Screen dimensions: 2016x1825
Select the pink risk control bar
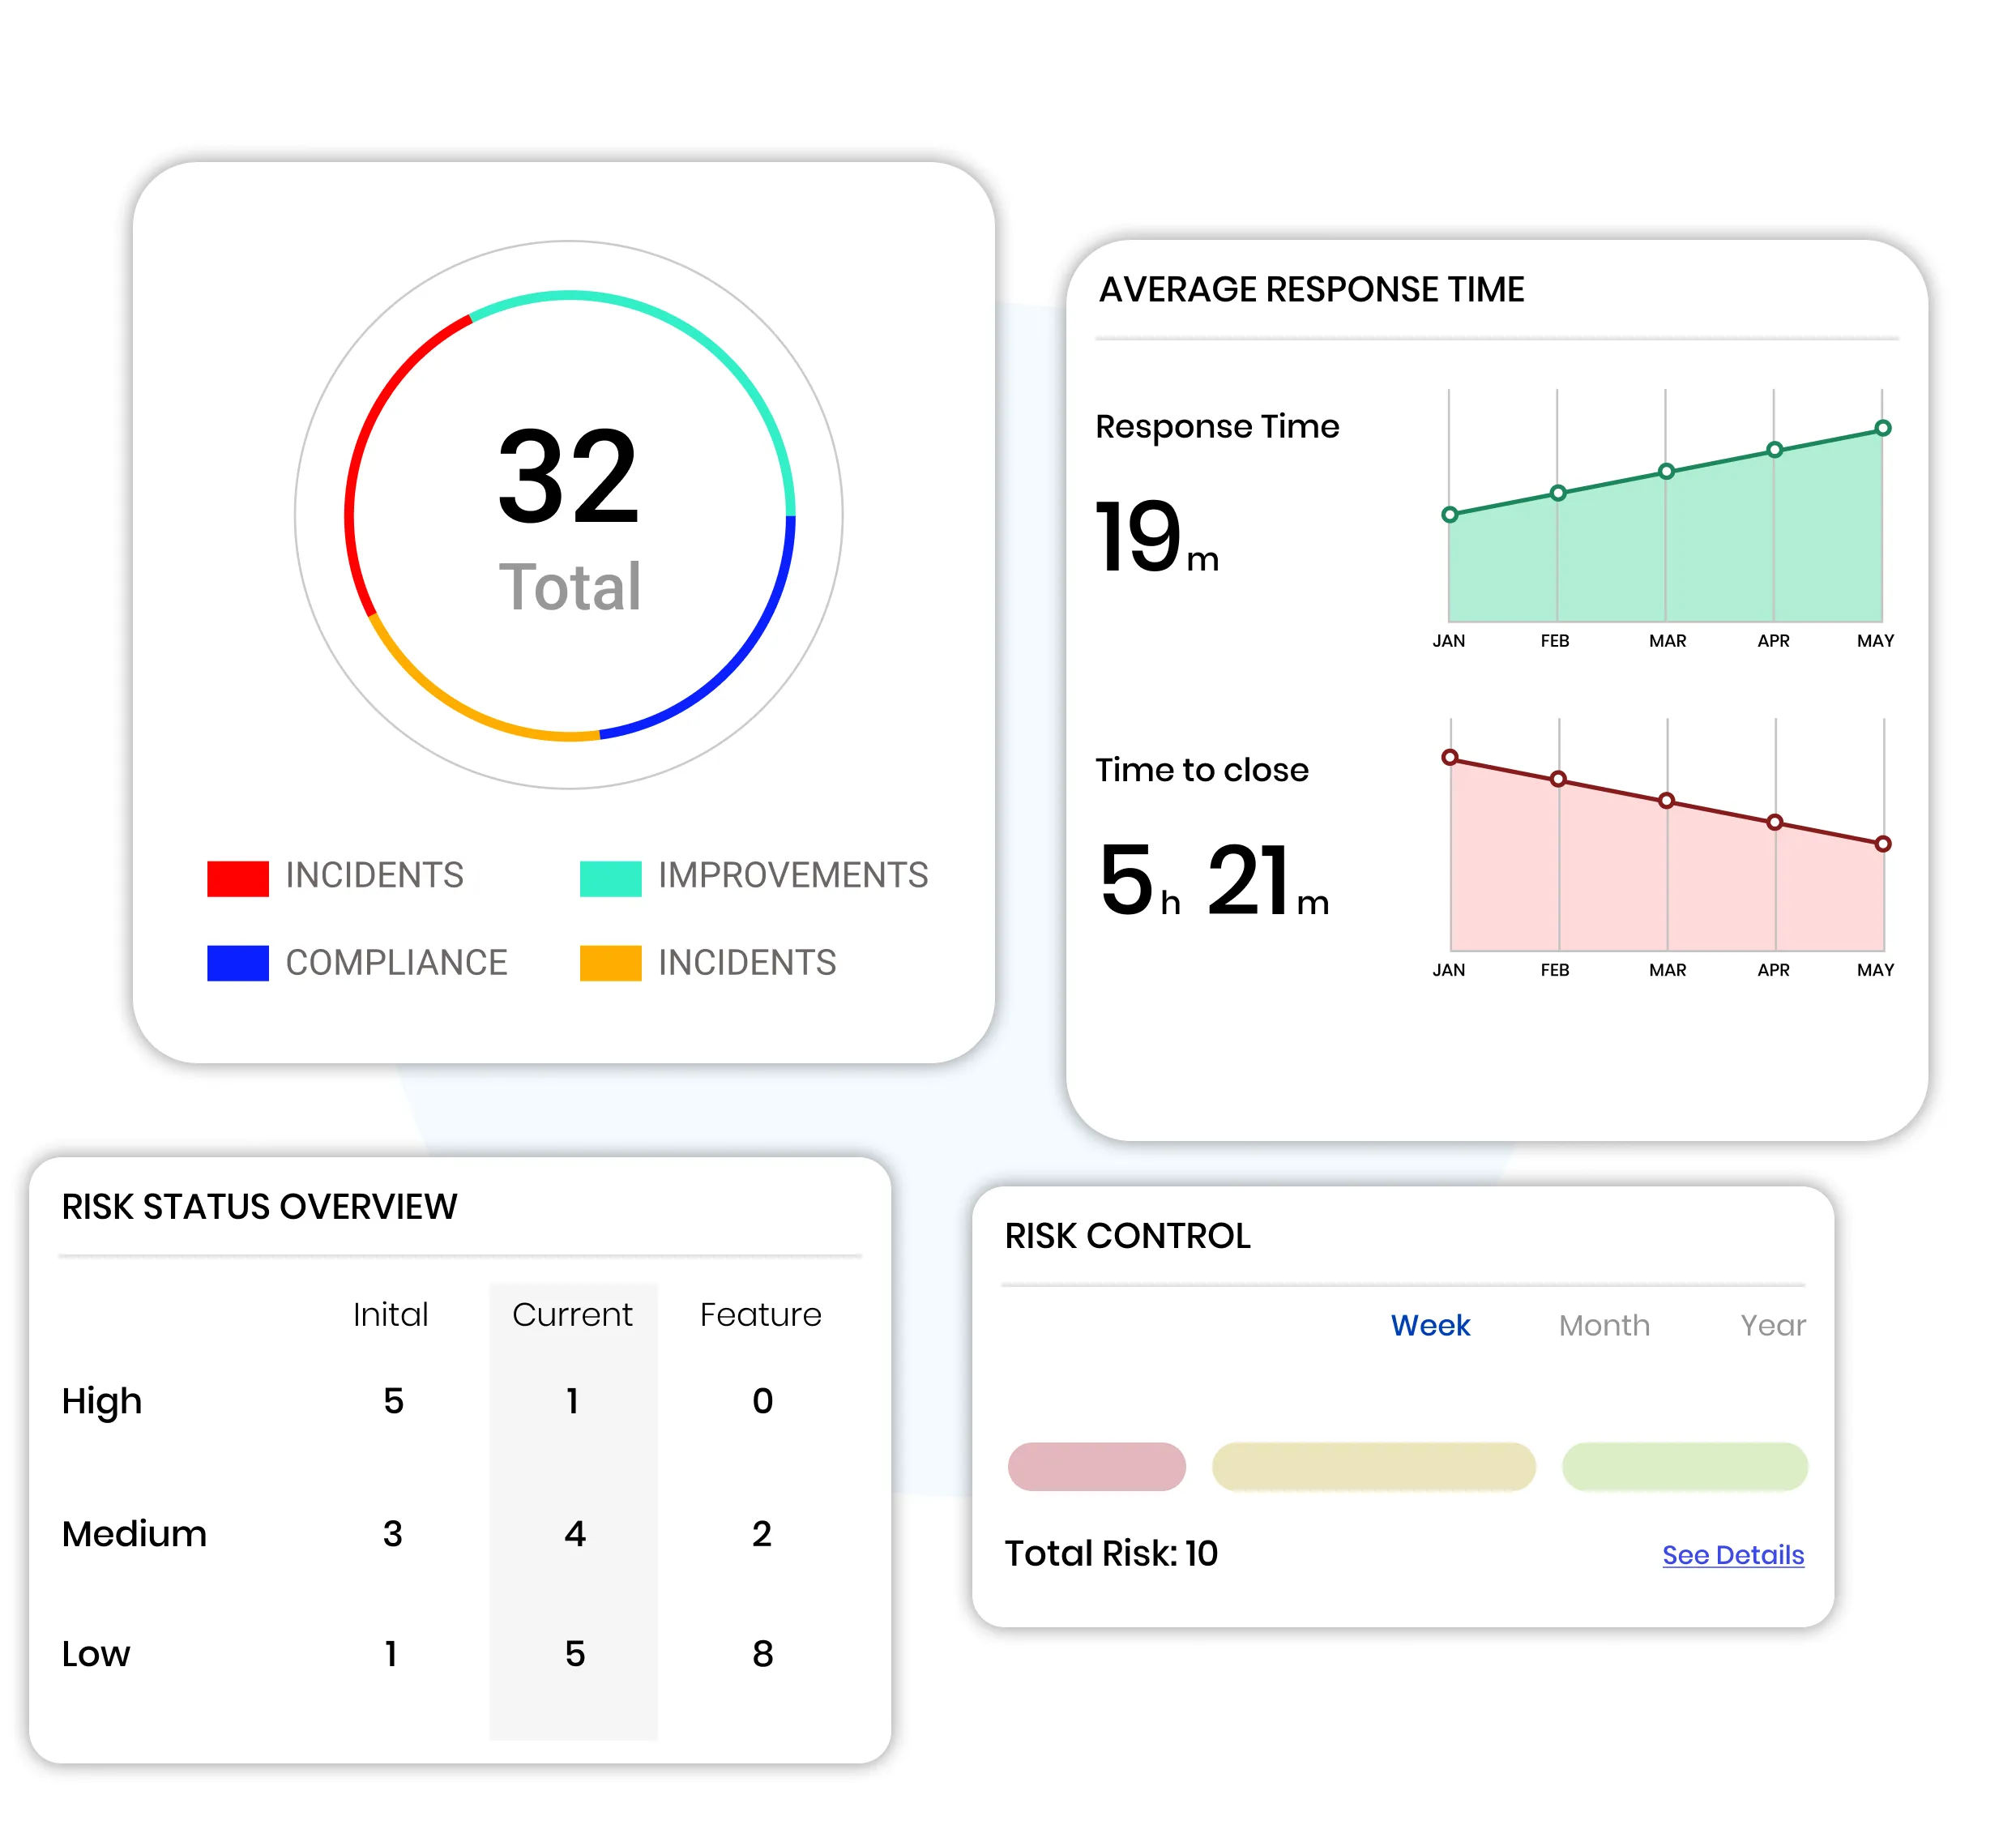click(x=1096, y=1466)
